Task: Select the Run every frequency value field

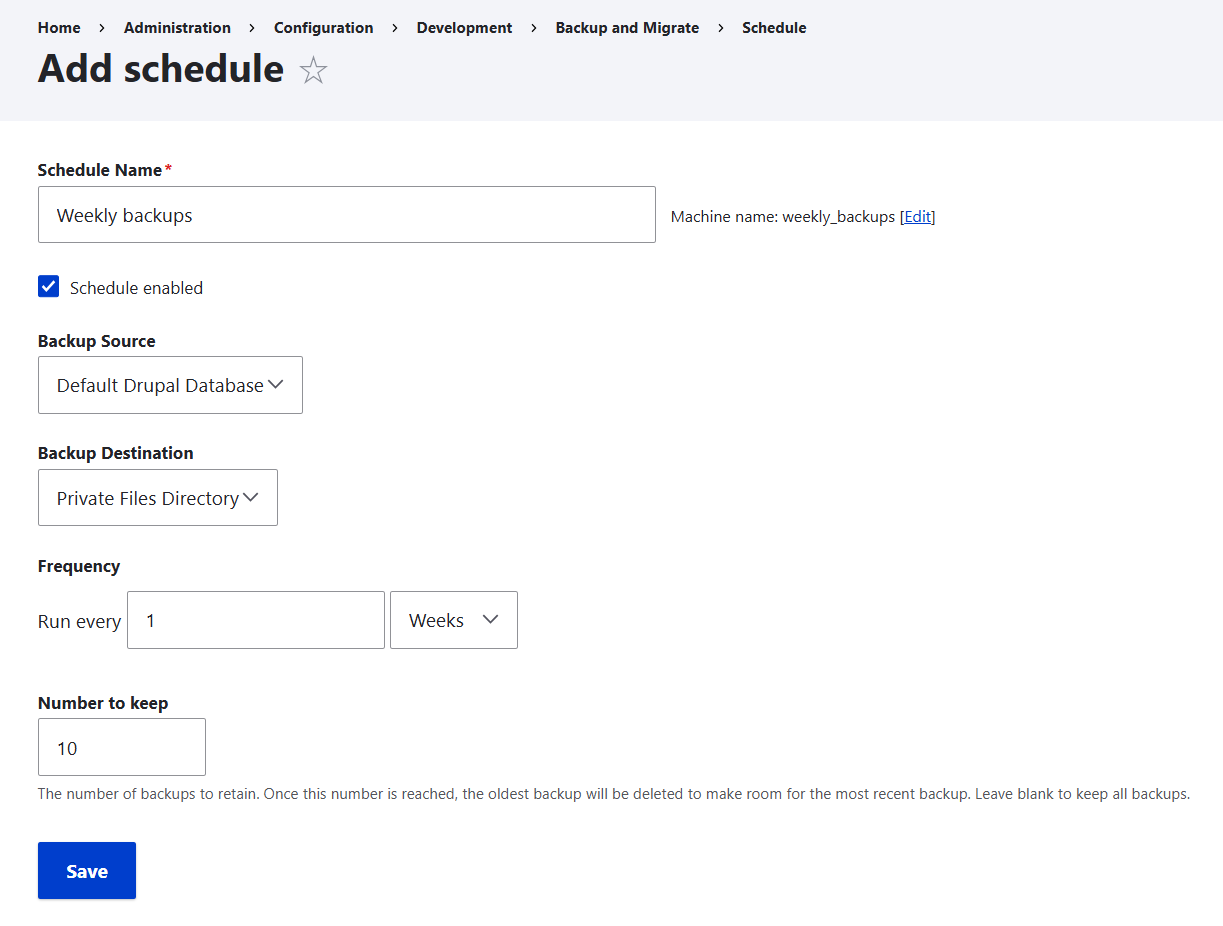Action: click(255, 620)
